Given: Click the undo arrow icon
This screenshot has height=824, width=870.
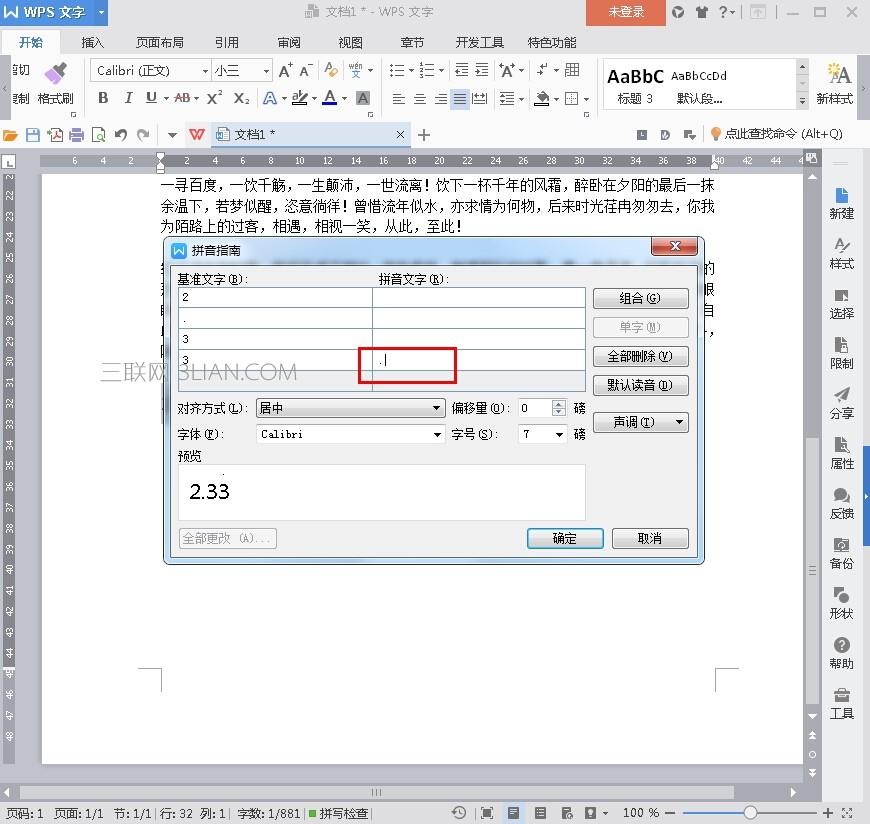Looking at the screenshot, I should [121, 135].
